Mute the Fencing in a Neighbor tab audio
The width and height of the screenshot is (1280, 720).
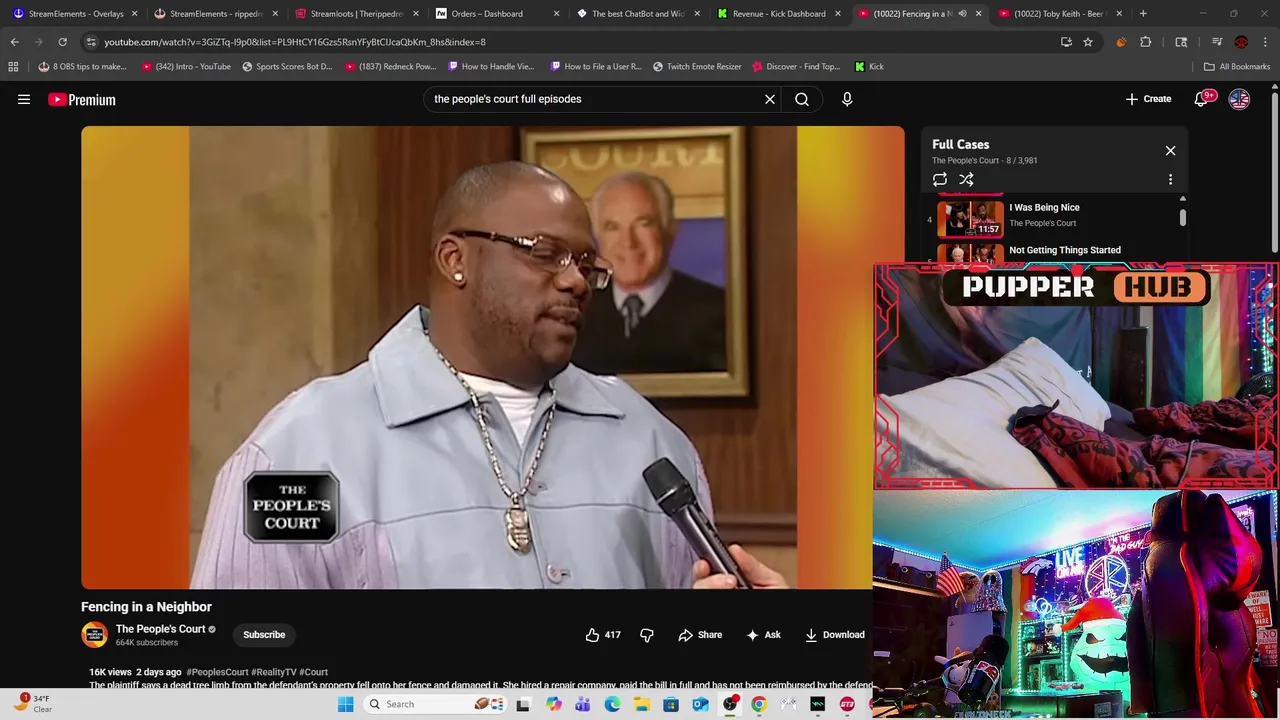point(962,14)
